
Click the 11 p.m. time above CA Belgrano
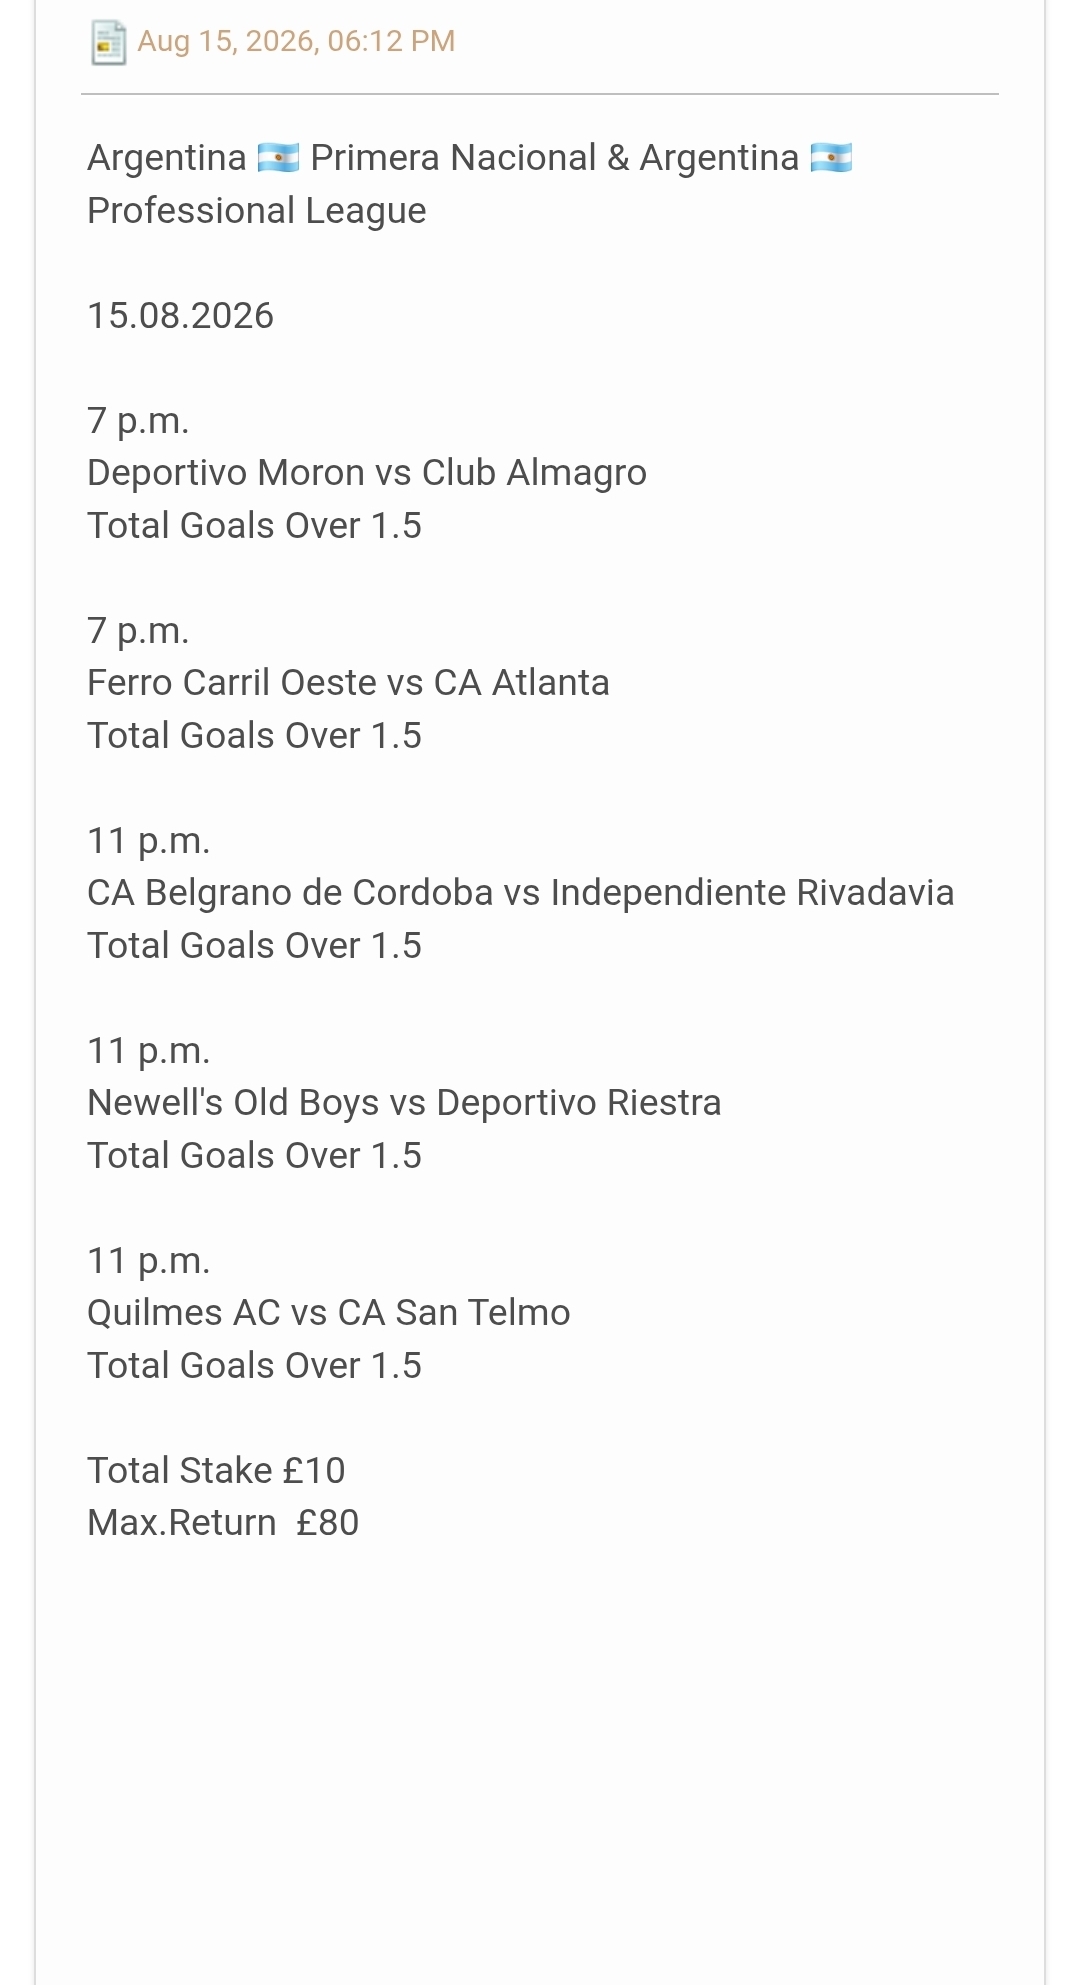tap(149, 841)
